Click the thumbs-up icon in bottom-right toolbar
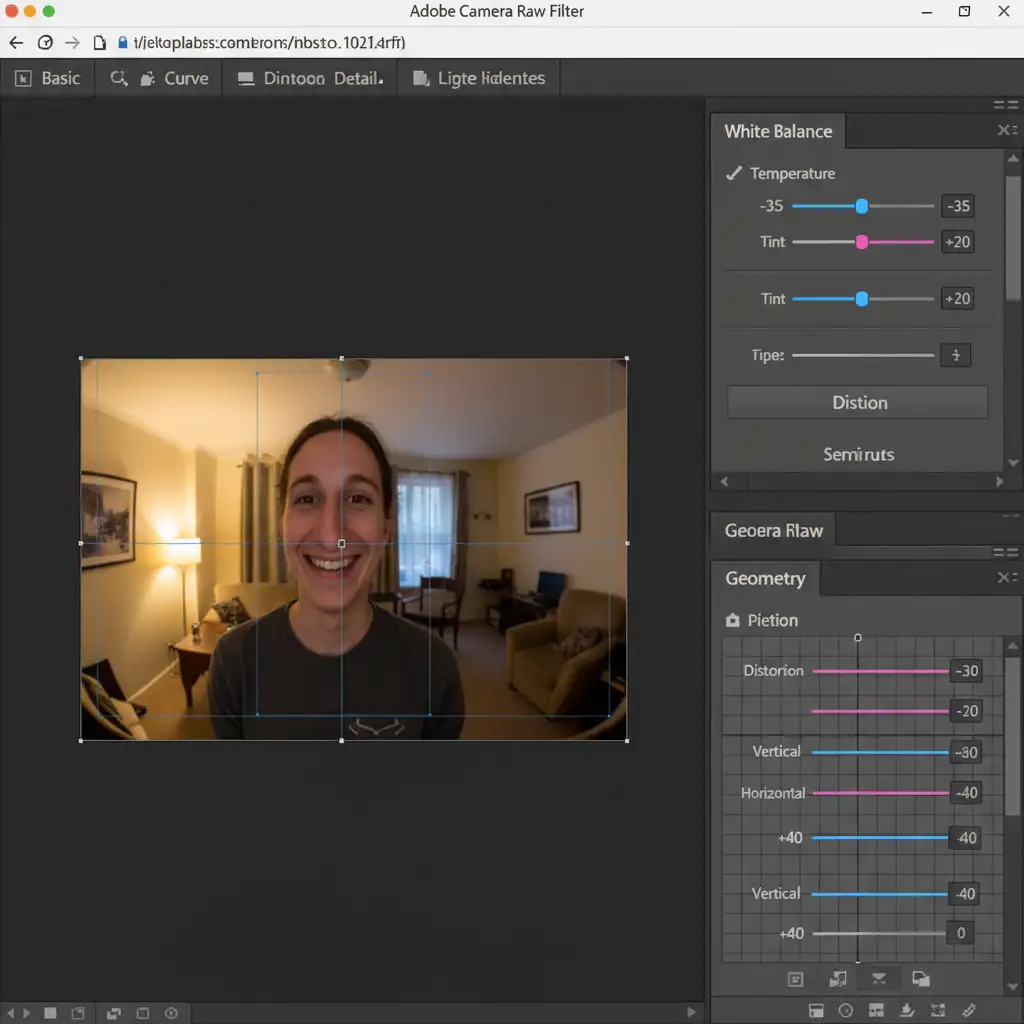This screenshot has width=1024, height=1024. 908,1011
